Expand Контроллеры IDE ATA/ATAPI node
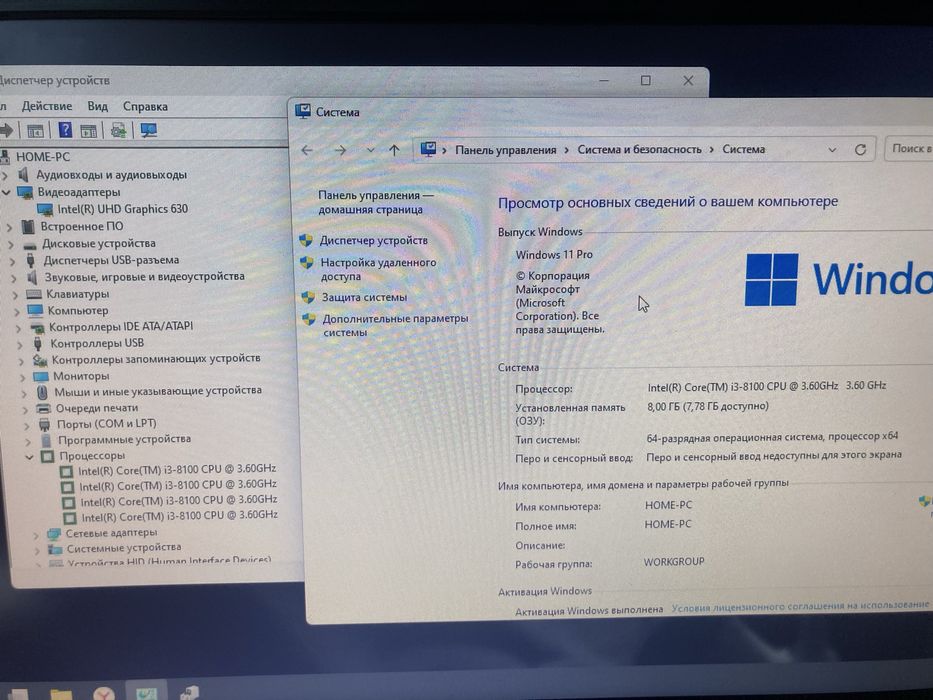 [x=18, y=327]
